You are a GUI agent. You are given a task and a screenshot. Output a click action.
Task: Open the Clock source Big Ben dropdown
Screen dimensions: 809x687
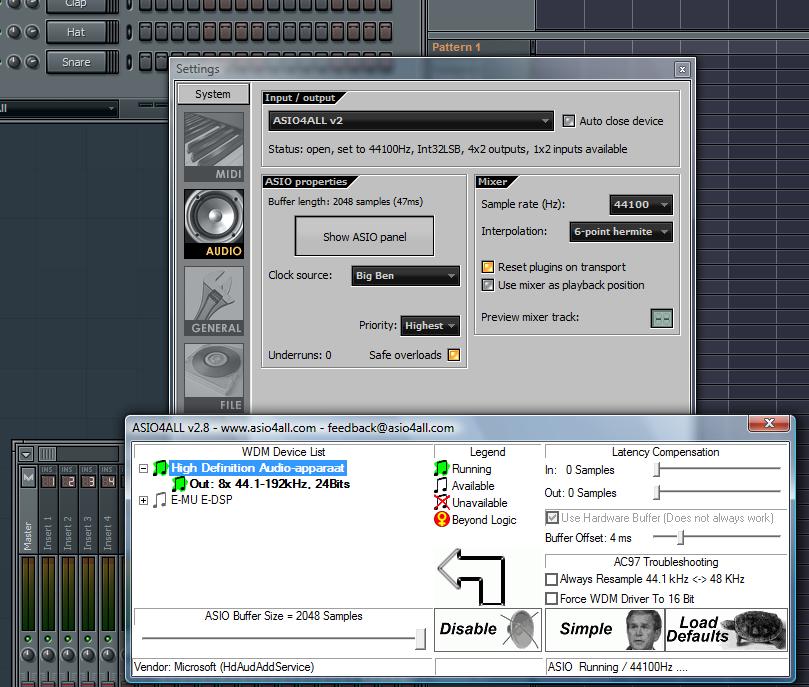(406, 275)
